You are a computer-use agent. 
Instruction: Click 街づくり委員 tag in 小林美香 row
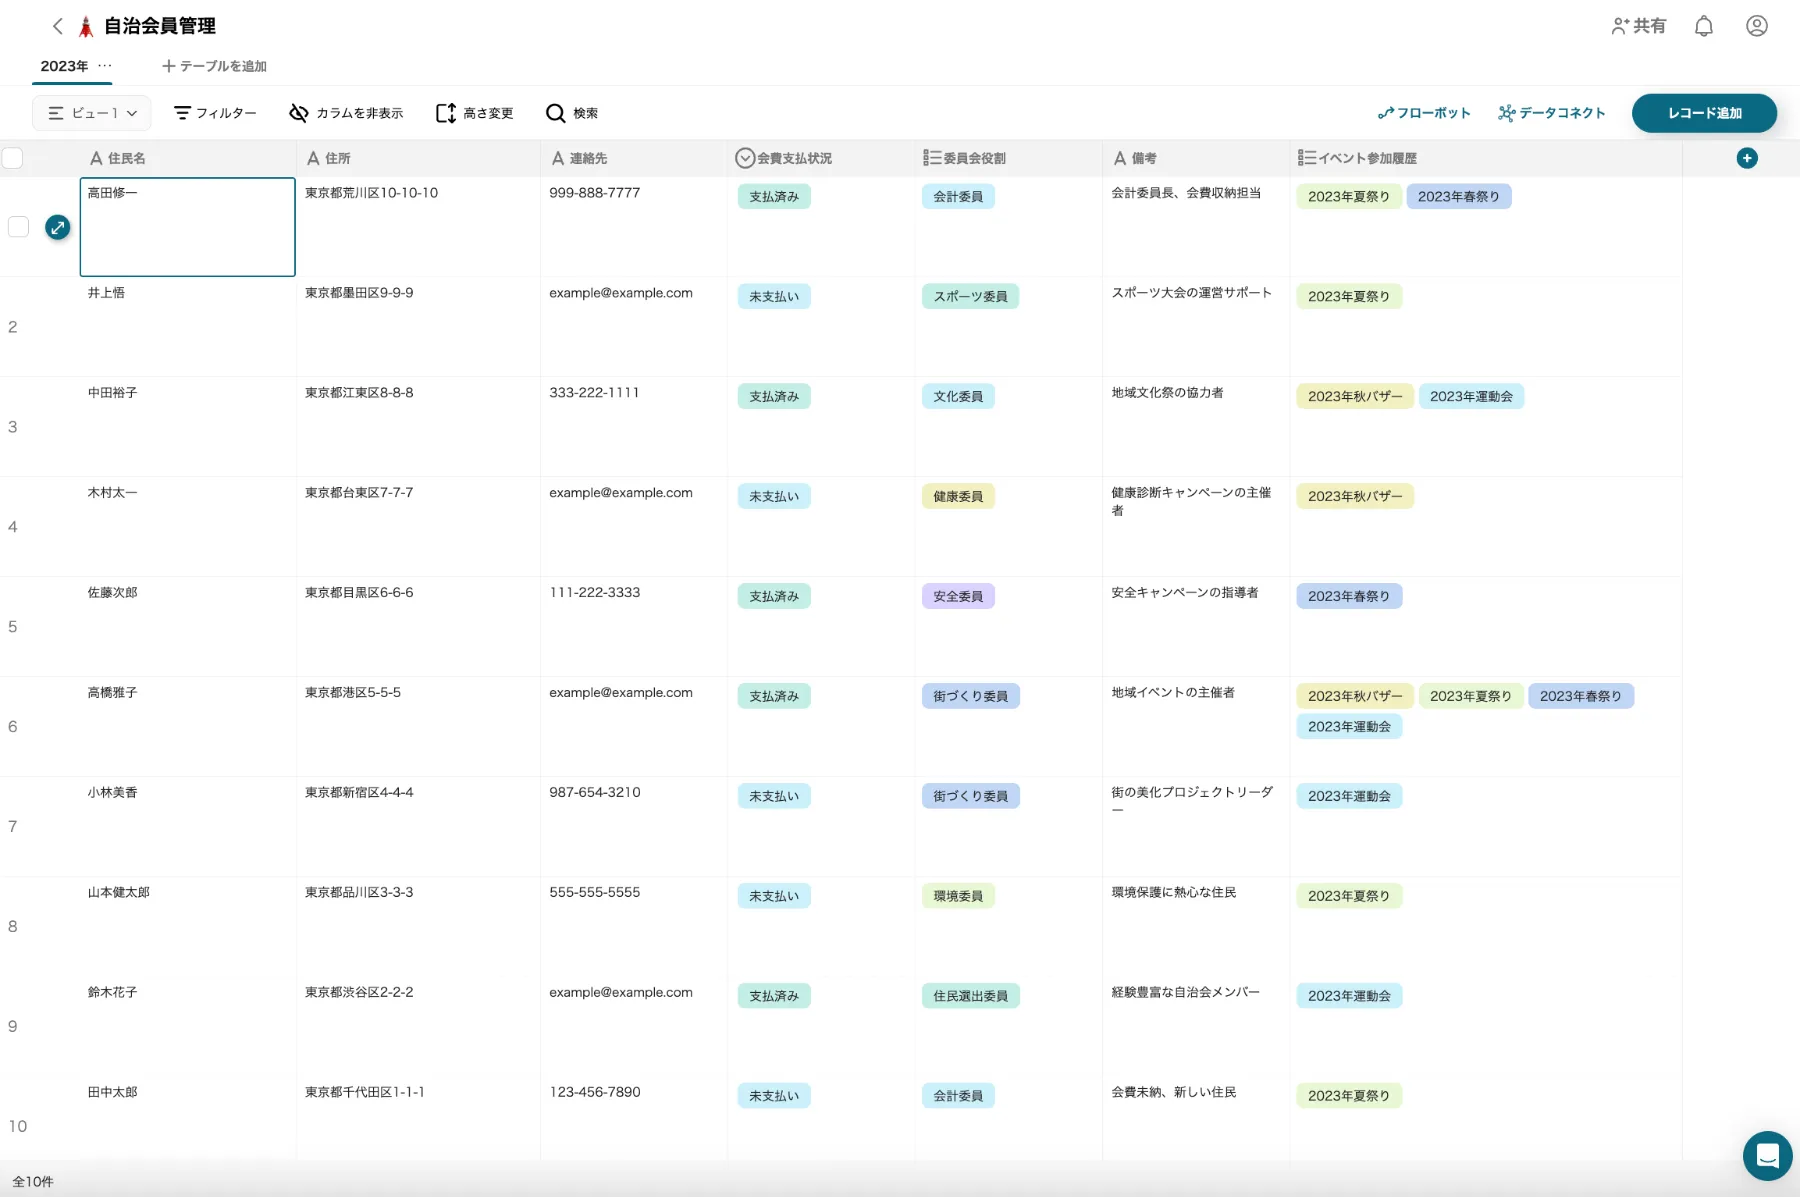pos(970,796)
